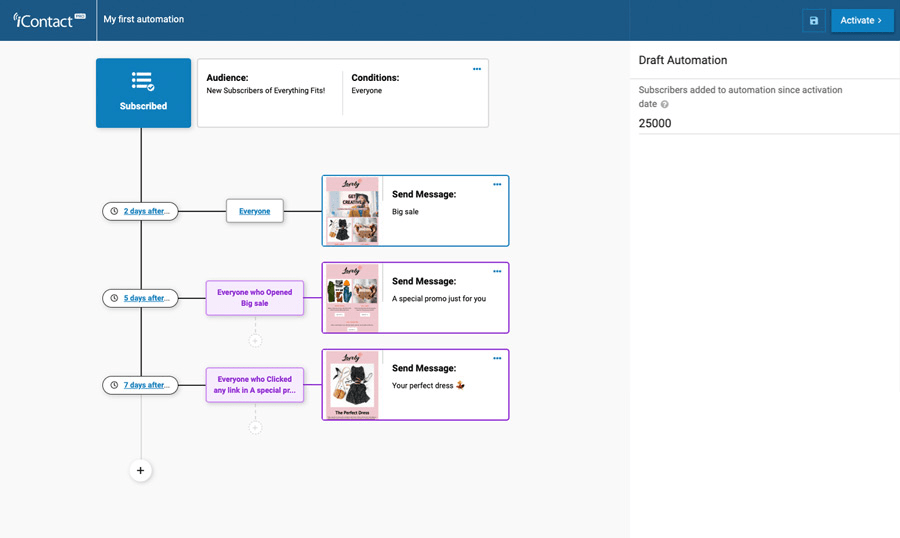
Task: Add branch below Clicked any link condition
Action: click(255, 428)
